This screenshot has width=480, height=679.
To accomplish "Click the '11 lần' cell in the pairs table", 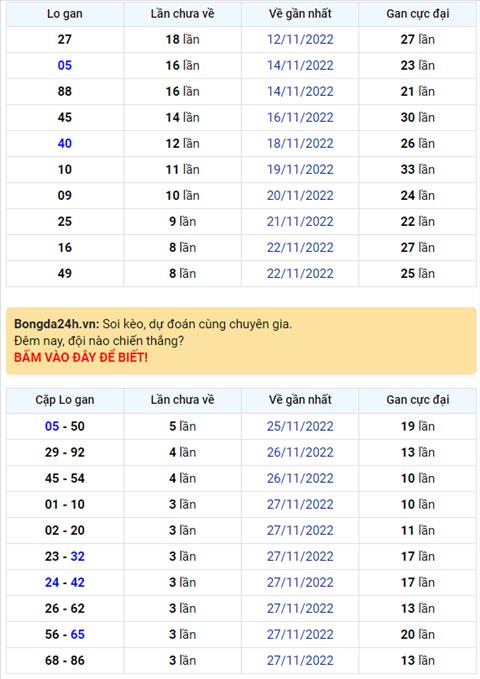I will click(418, 530).
